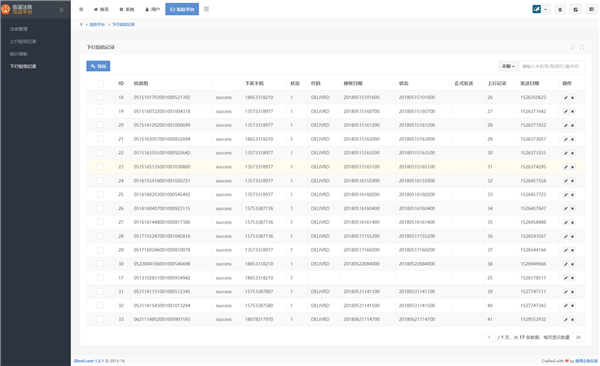Select the highlighted 短信平台 tab

(x=182, y=9)
